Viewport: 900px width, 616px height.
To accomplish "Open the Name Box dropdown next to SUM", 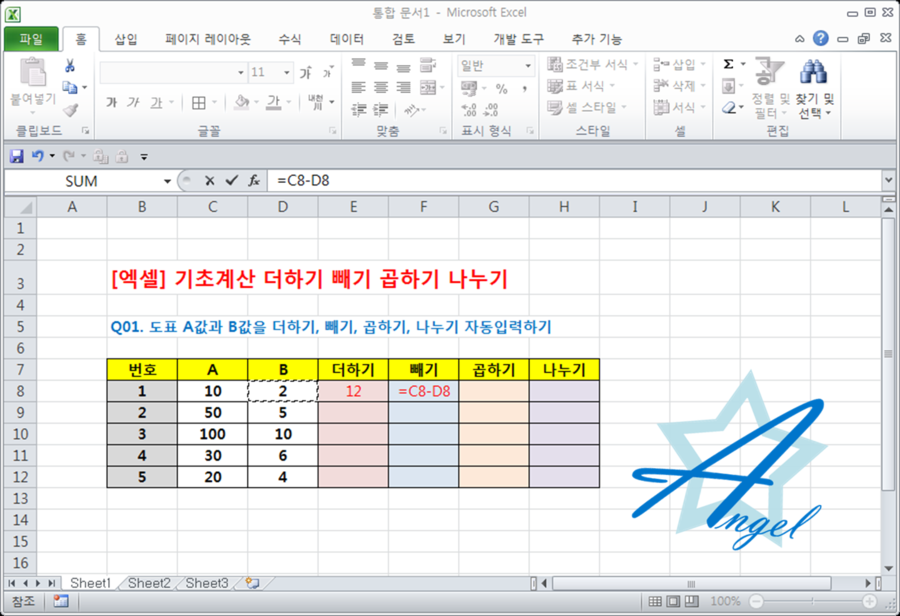I will click(167, 181).
